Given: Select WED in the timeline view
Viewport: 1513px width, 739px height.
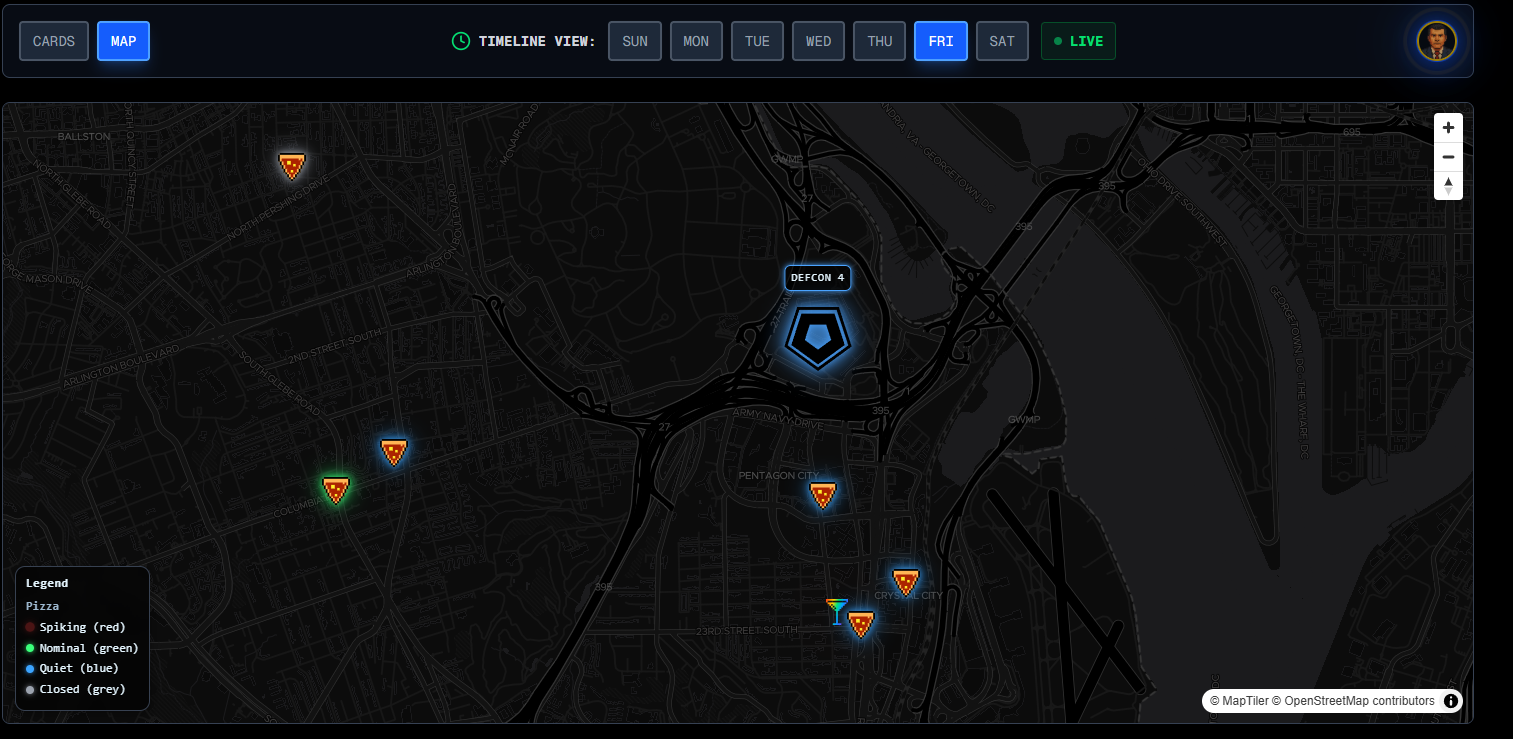Looking at the screenshot, I should [x=818, y=41].
